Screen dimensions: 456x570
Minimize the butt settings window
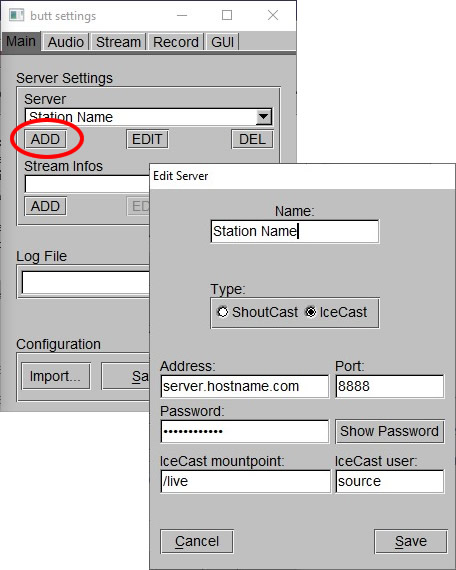(182, 15)
